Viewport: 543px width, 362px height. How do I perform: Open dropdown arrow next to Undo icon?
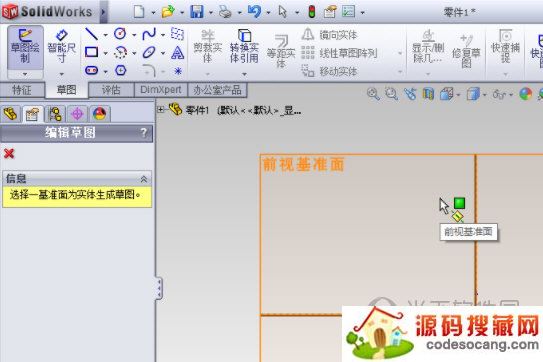(268, 13)
